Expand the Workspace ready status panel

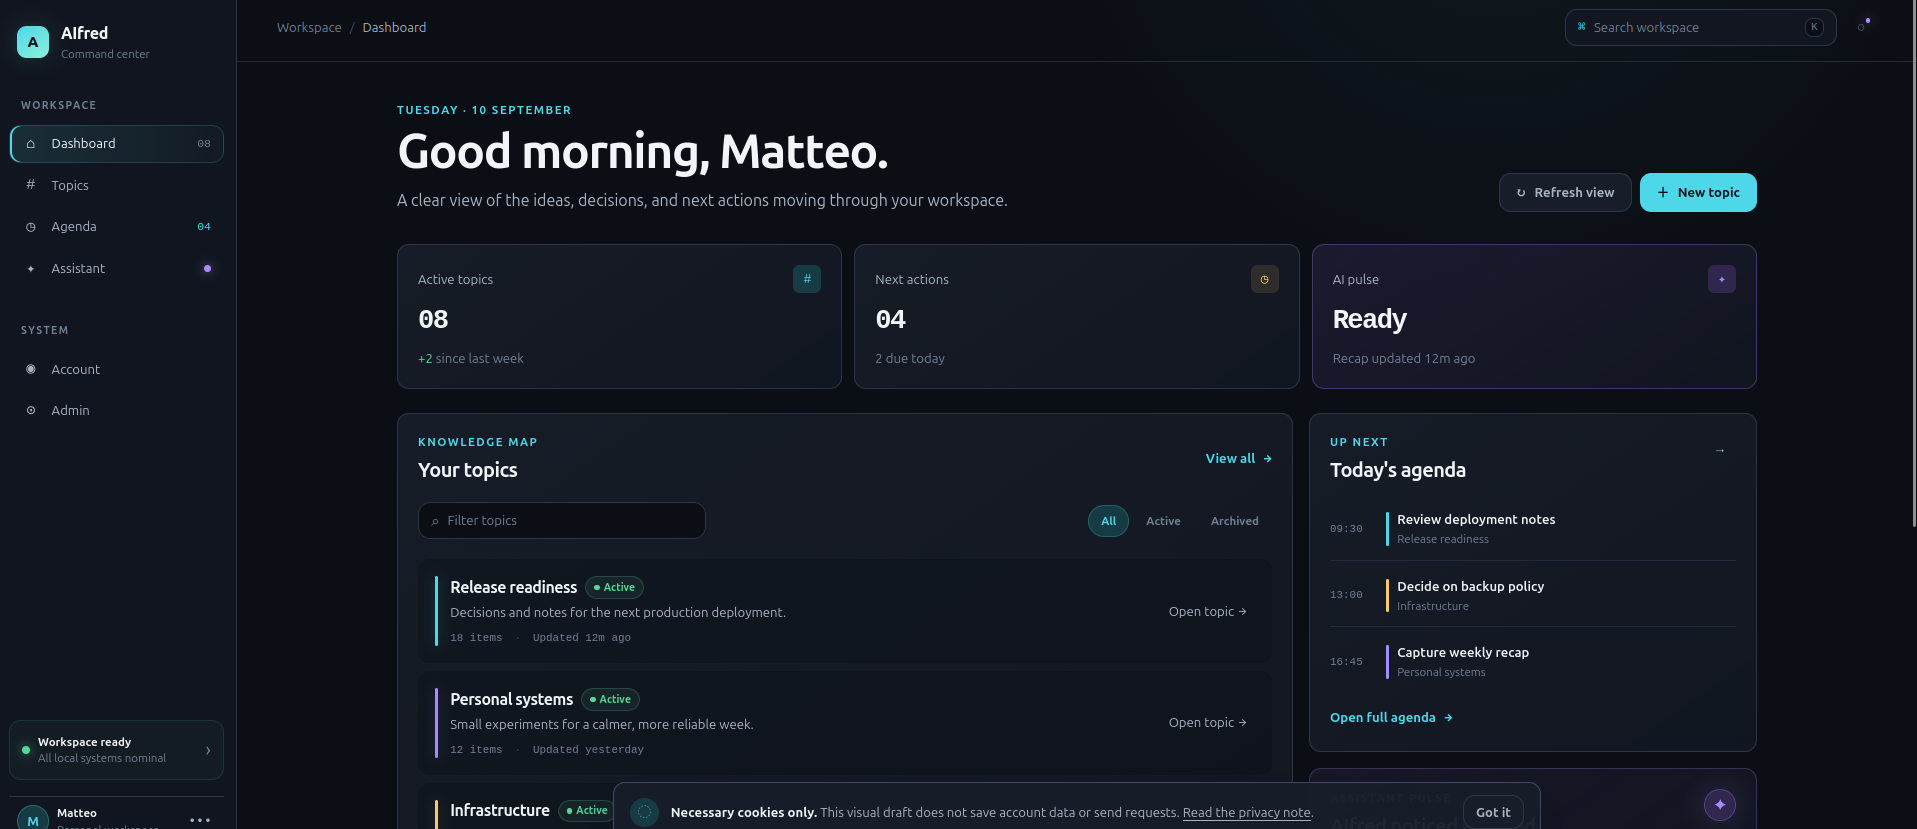[x=116, y=750]
